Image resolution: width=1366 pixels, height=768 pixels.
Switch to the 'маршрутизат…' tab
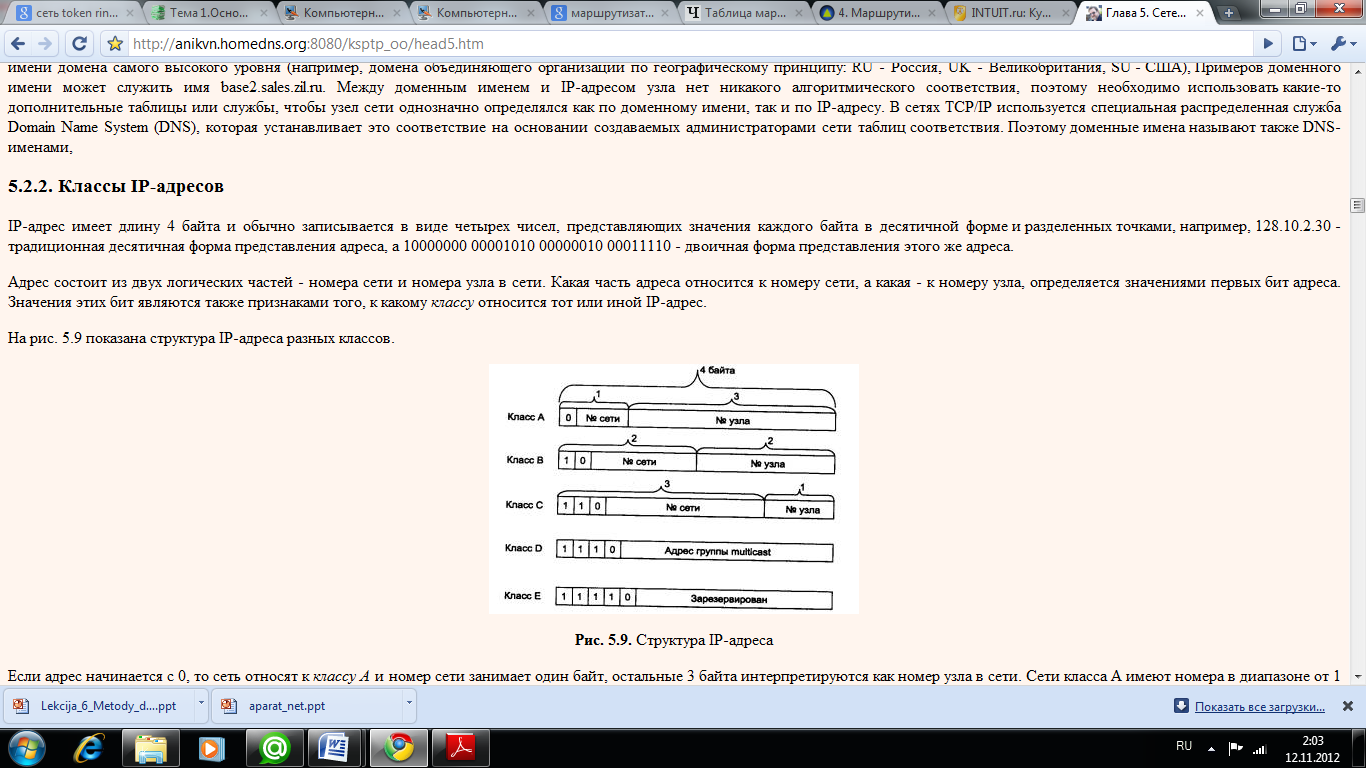[x=610, y=13]
